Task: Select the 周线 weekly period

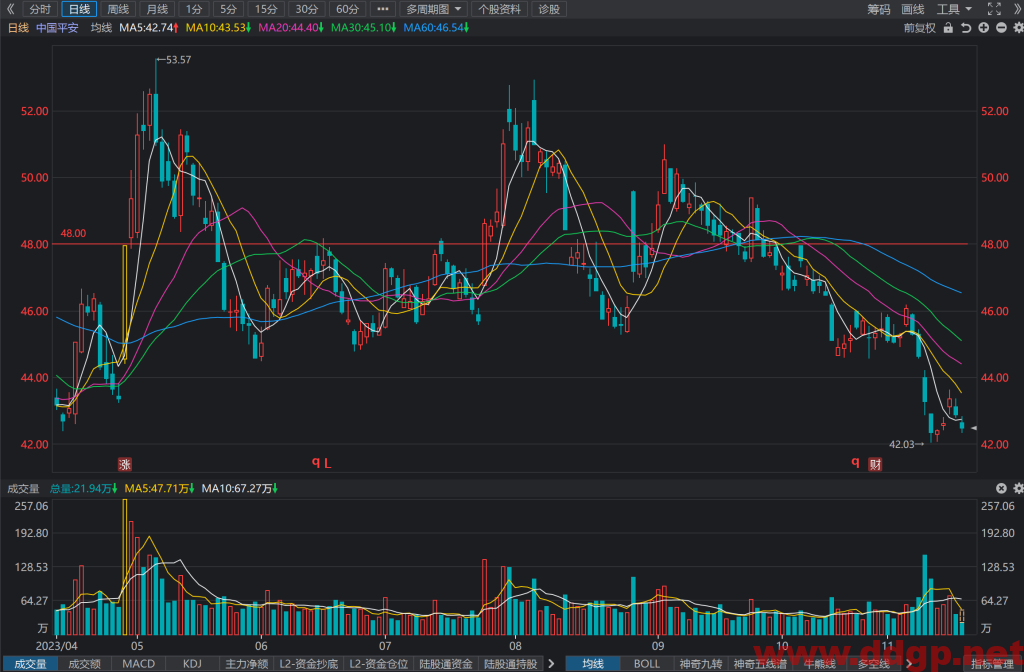Action: click(118, 9)
